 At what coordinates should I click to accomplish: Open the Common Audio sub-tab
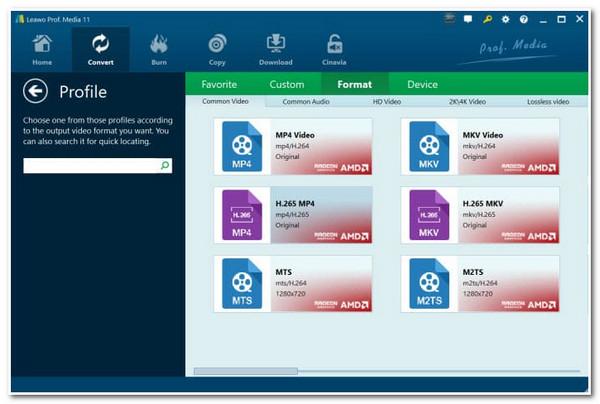pyautogui.click(x=306, y=102)
